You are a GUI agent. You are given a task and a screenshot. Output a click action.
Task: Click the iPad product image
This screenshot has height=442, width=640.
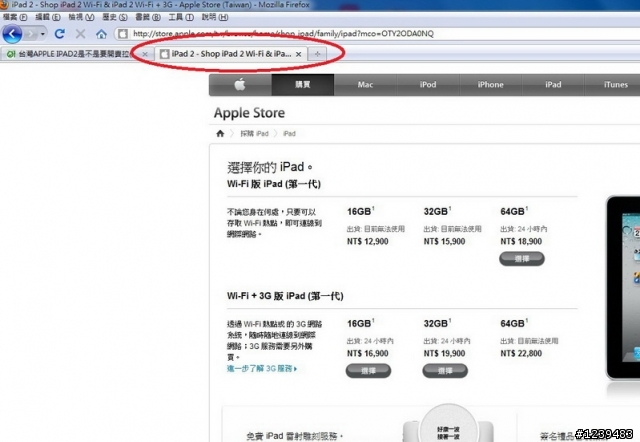(x=623, y=288)
